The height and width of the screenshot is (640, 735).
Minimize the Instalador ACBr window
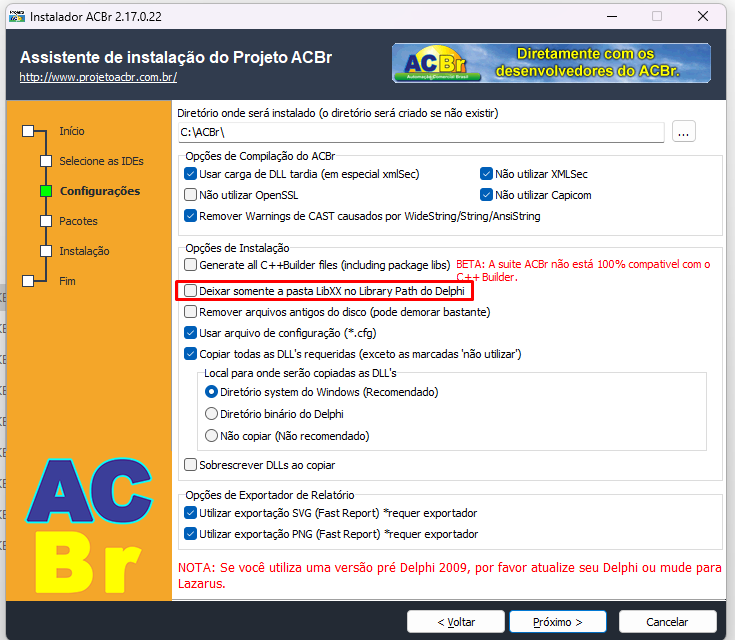(612, 16)
